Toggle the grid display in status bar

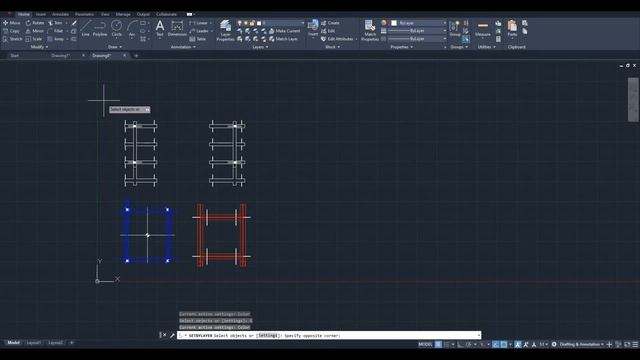pyautogui.click(x=438, y=344)
